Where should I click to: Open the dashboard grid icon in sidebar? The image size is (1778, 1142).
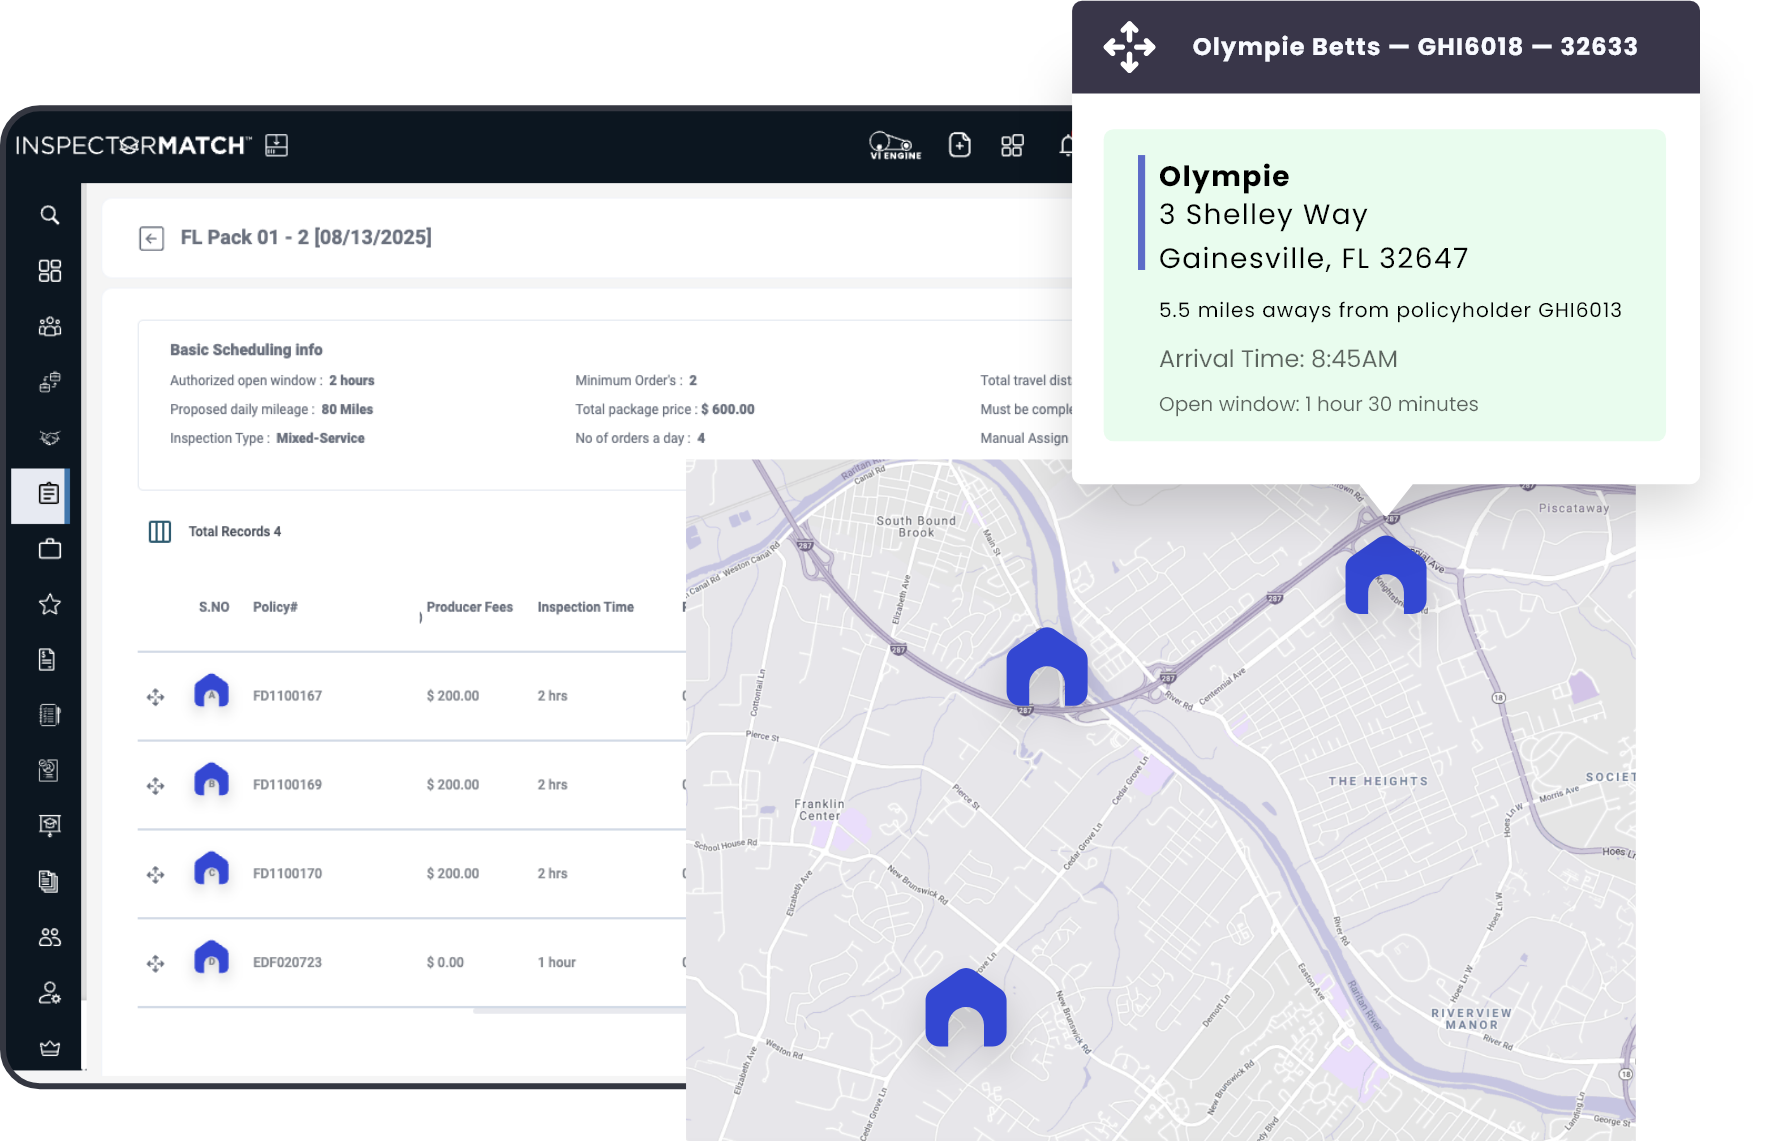50,271
